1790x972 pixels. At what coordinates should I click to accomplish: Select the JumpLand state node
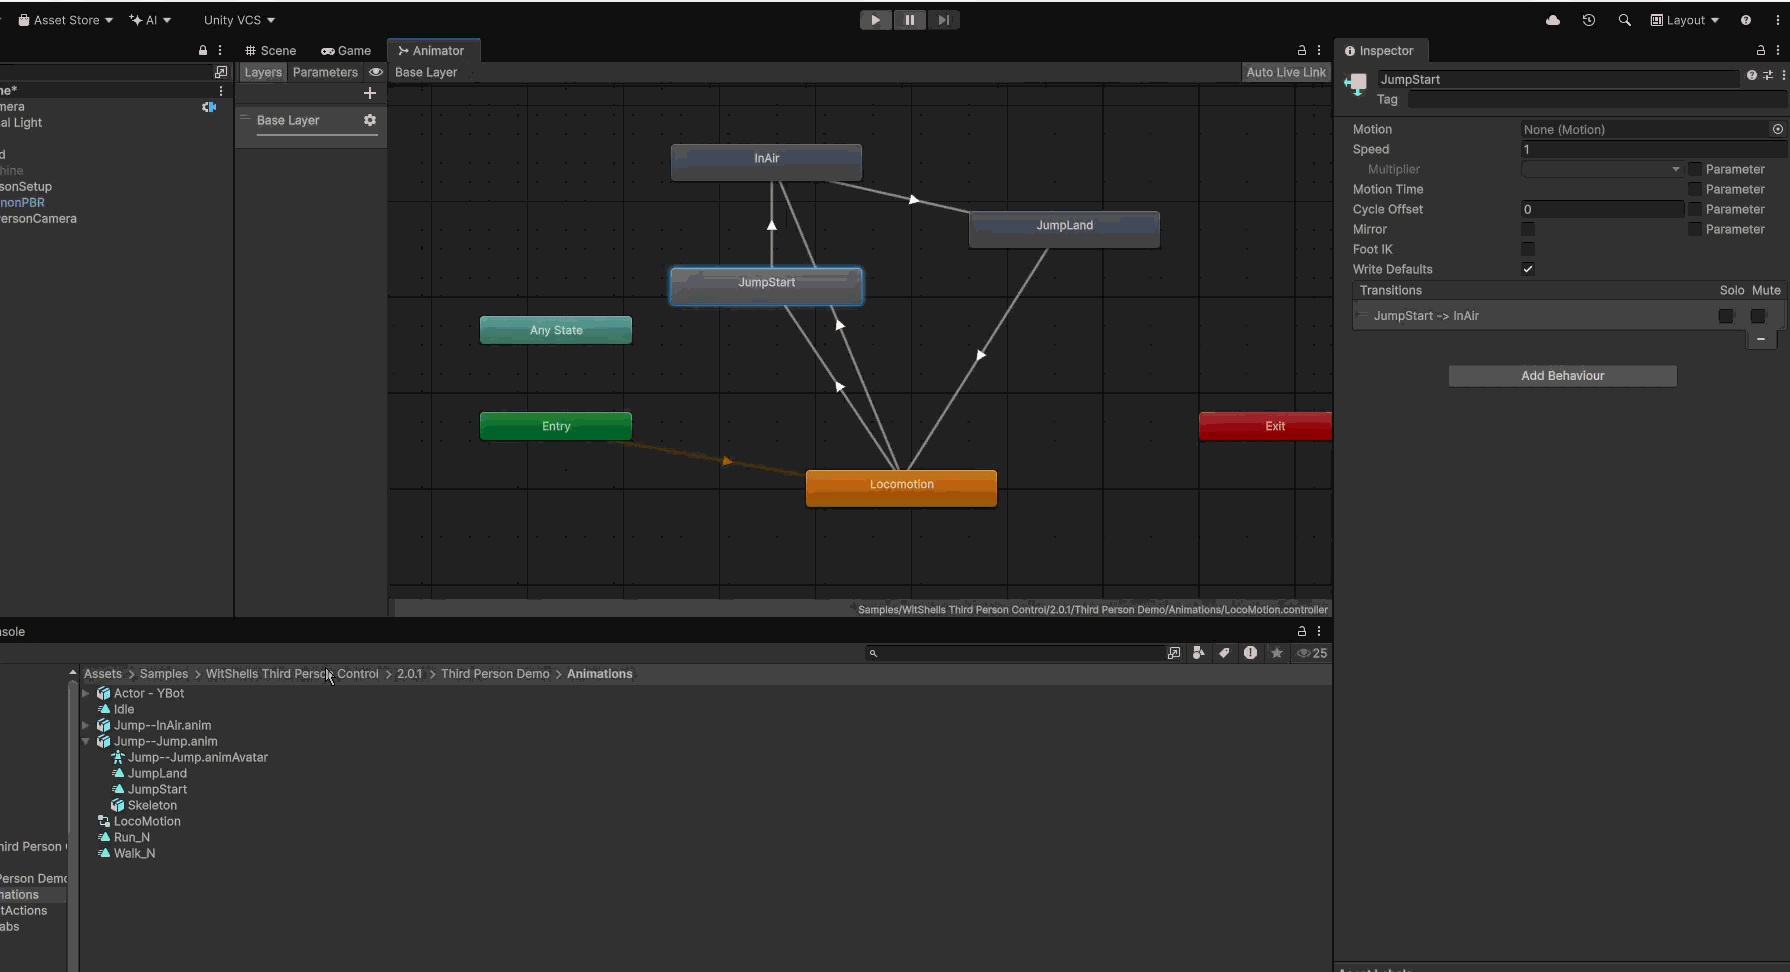(1064, 228)
